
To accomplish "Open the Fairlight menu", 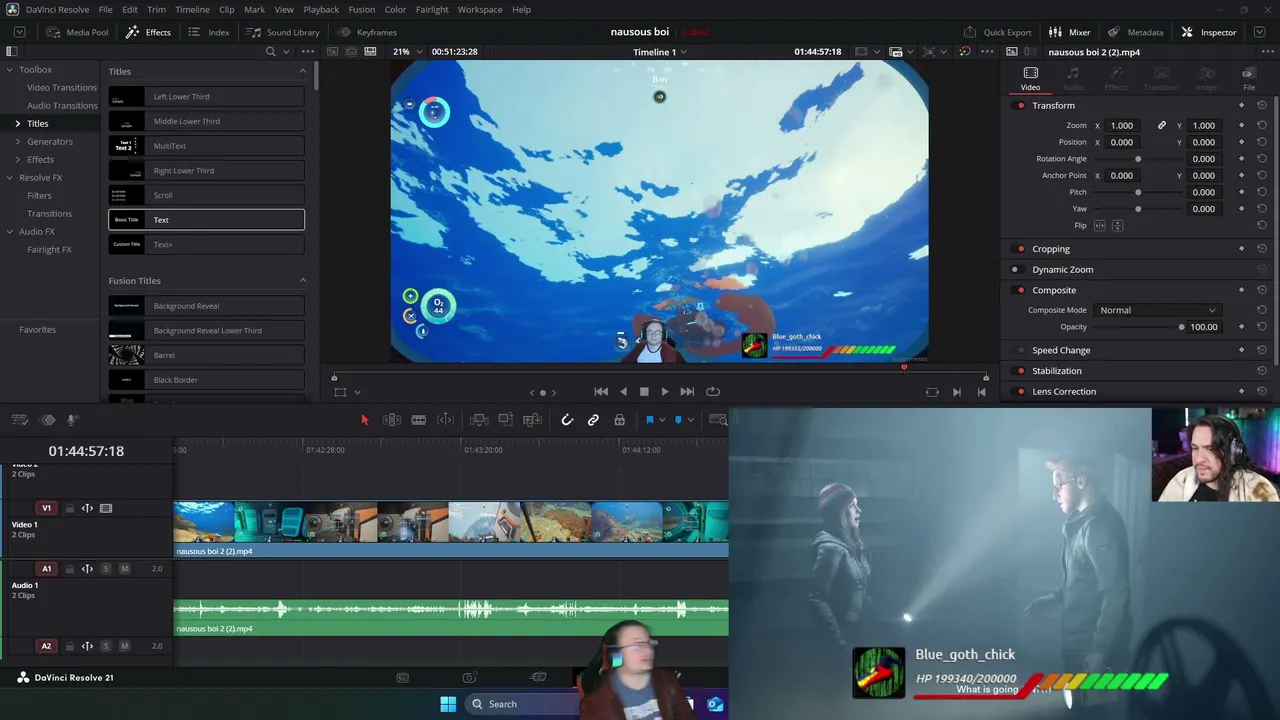I will point(432,9).
